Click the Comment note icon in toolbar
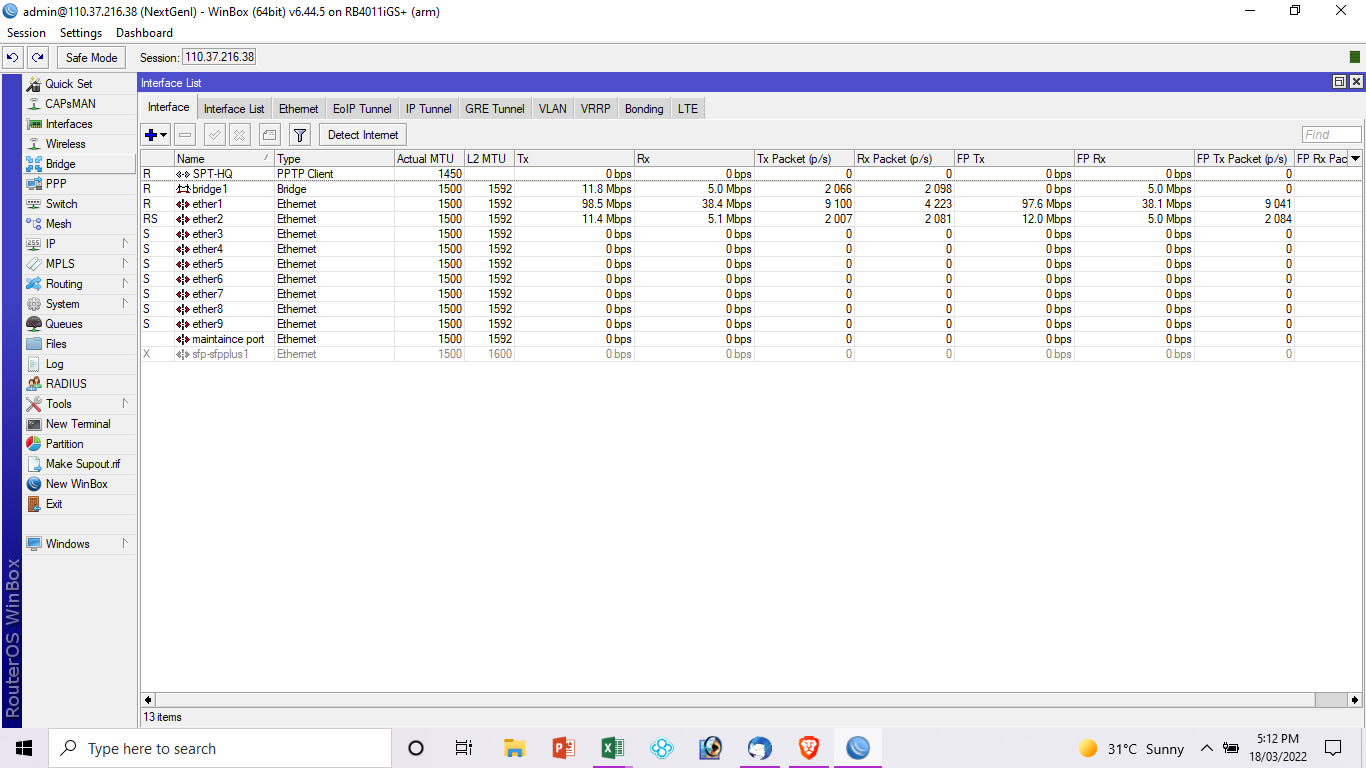1366x768 pixels. tap(269, 135)
